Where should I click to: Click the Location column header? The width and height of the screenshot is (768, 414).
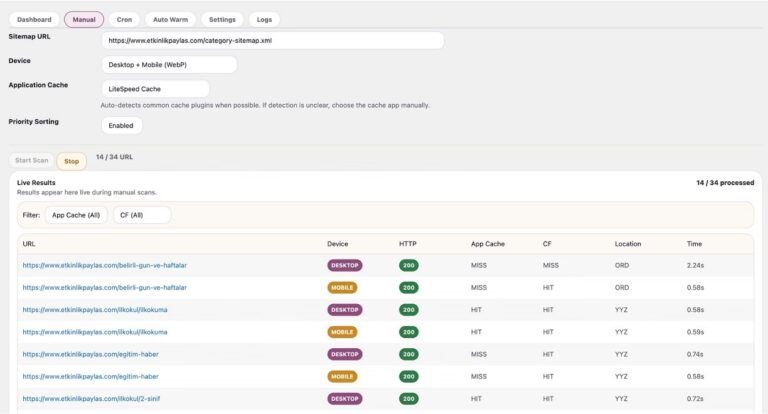(x=628, y=244)
